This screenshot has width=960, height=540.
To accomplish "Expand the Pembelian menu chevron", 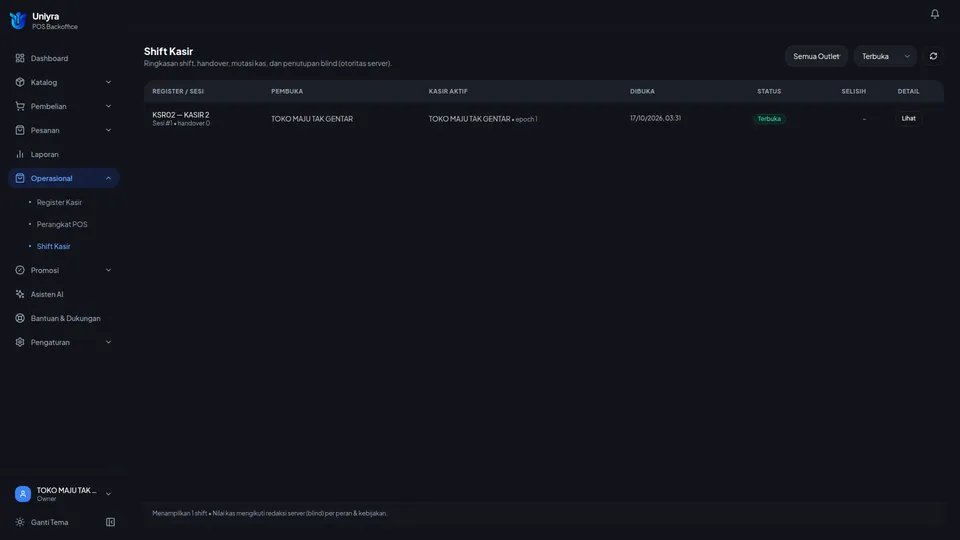I will tap(108, 106).
